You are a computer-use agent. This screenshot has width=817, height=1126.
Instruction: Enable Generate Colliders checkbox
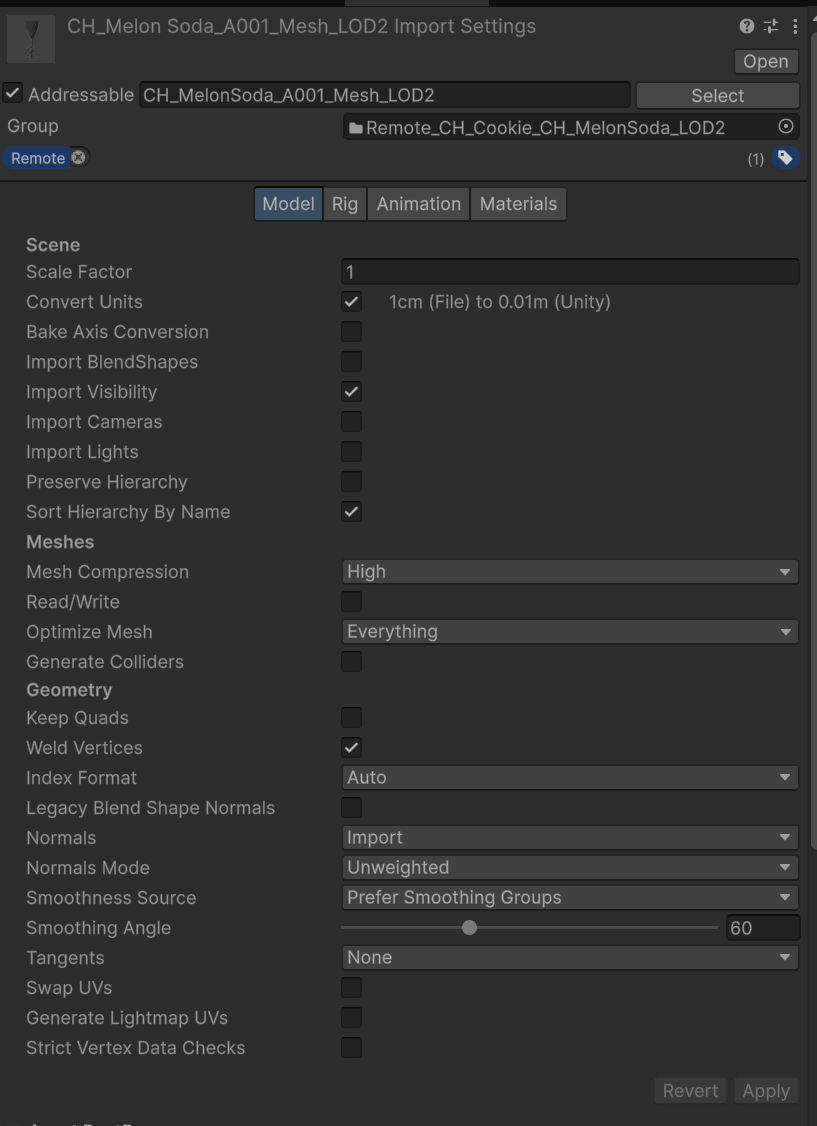pyautogui.click(x=351, y=662)
